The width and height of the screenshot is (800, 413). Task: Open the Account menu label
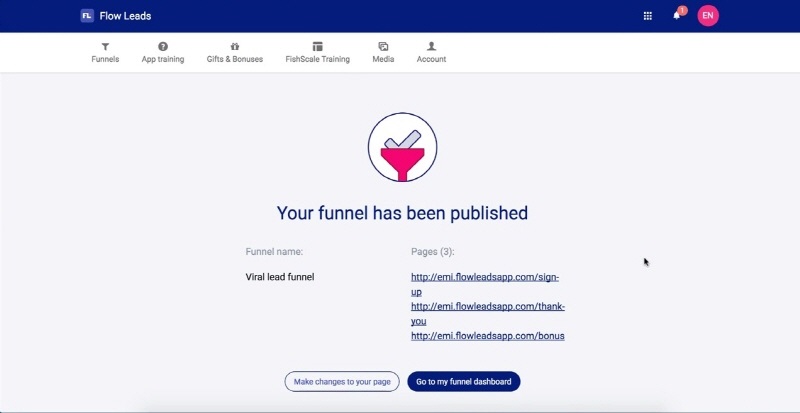[431, 59]
